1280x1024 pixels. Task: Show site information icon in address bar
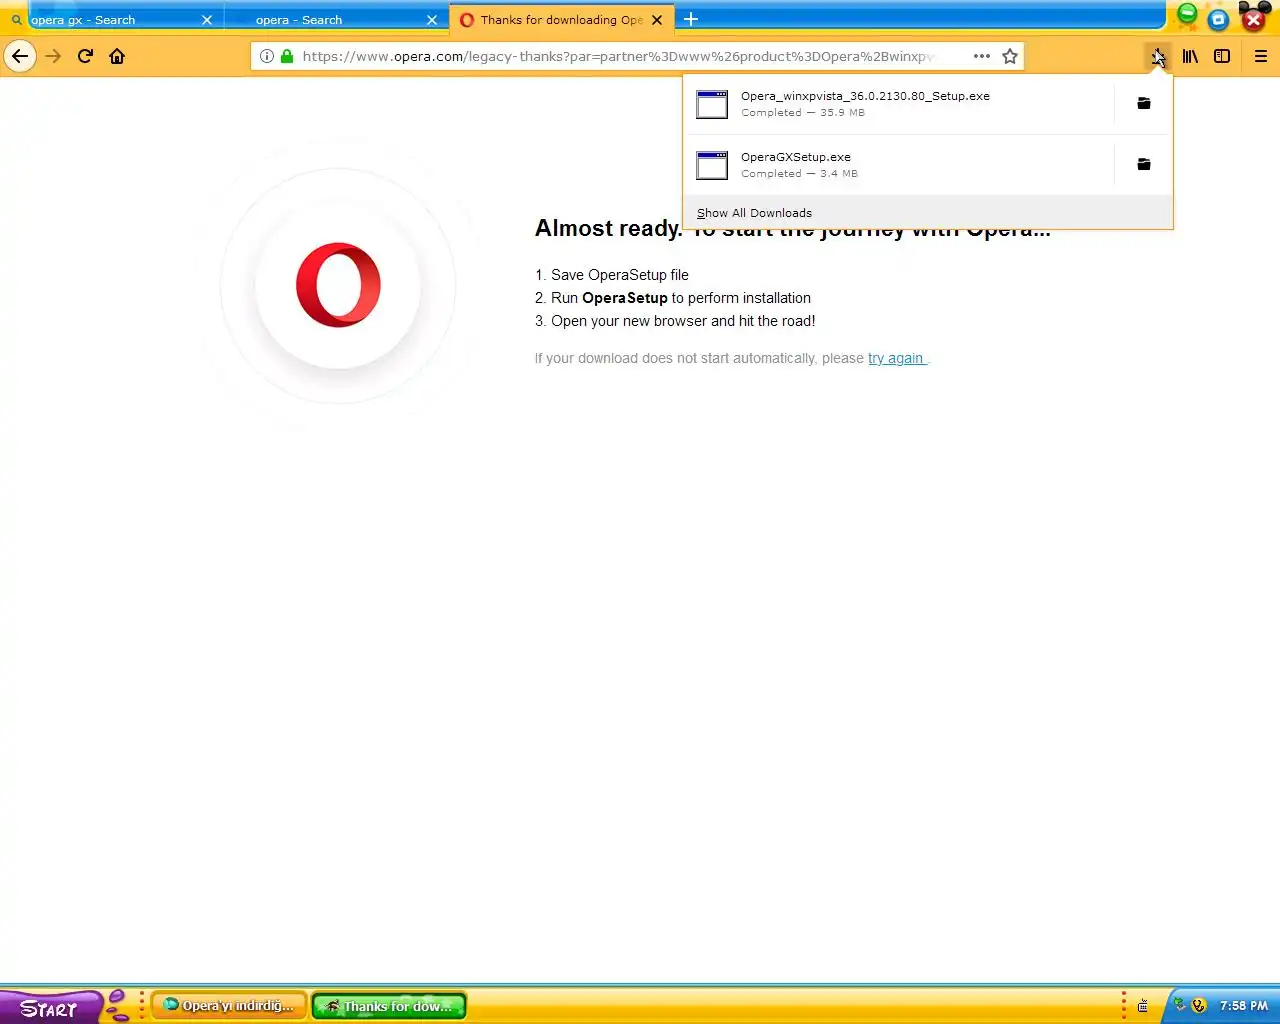pos(266,56)
